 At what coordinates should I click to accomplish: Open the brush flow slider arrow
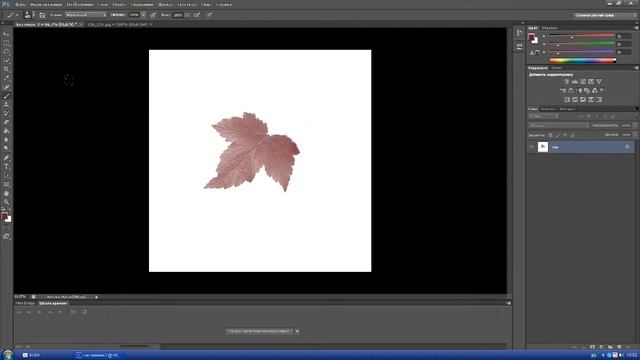tap(187, 15)
